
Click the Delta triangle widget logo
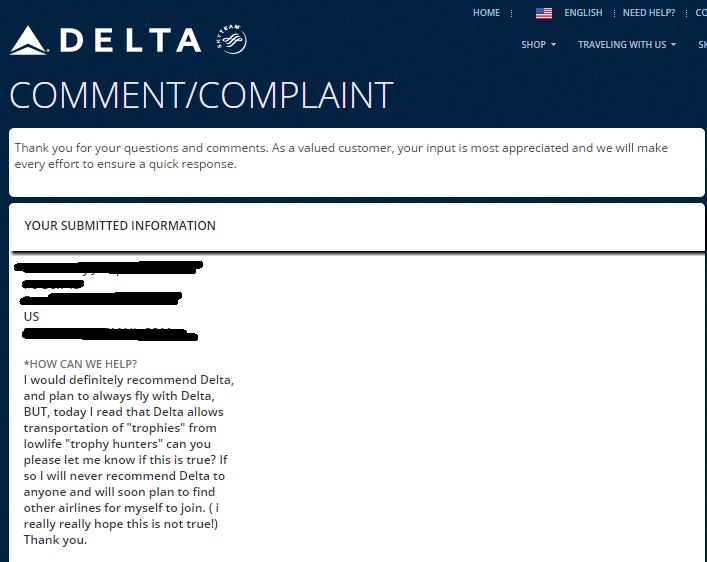(28, 41)
